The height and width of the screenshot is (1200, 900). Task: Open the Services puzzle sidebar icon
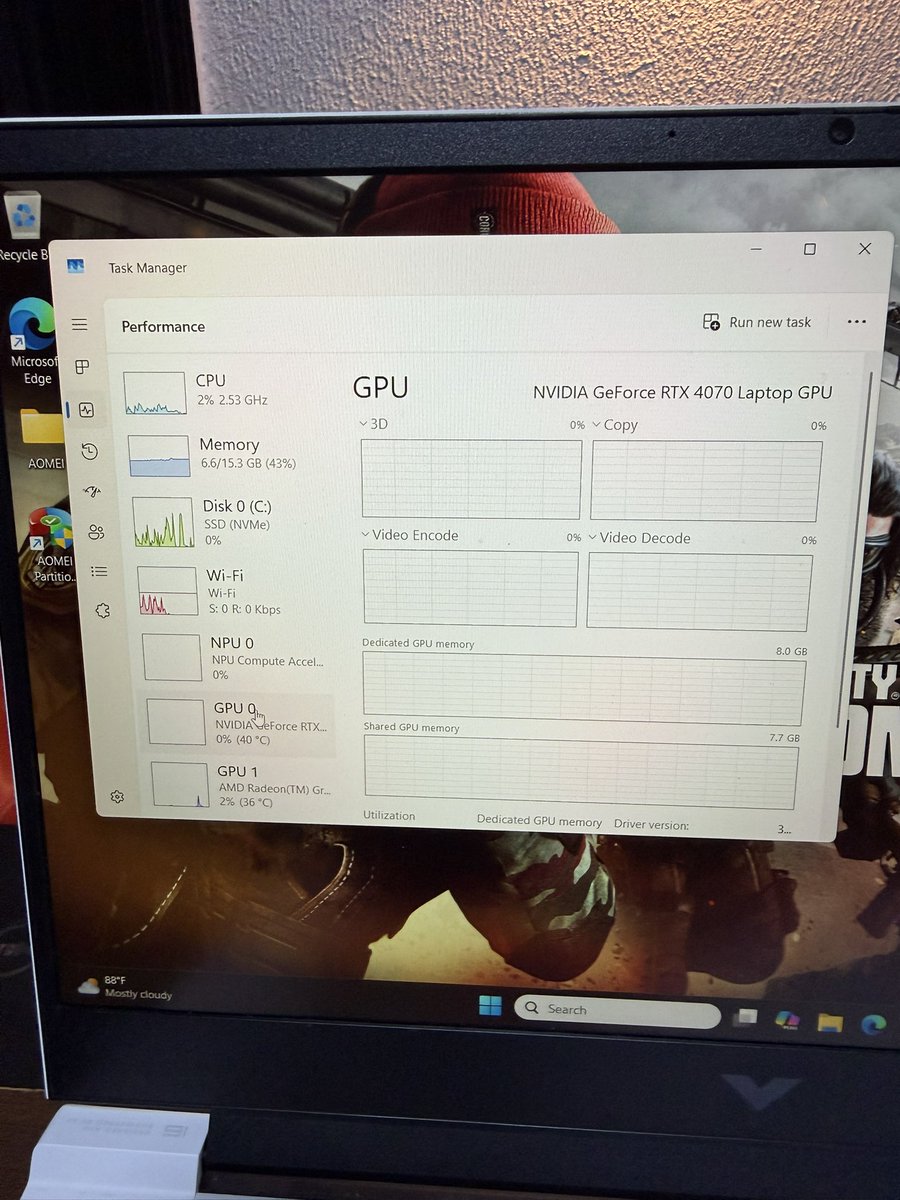point(102,610)
